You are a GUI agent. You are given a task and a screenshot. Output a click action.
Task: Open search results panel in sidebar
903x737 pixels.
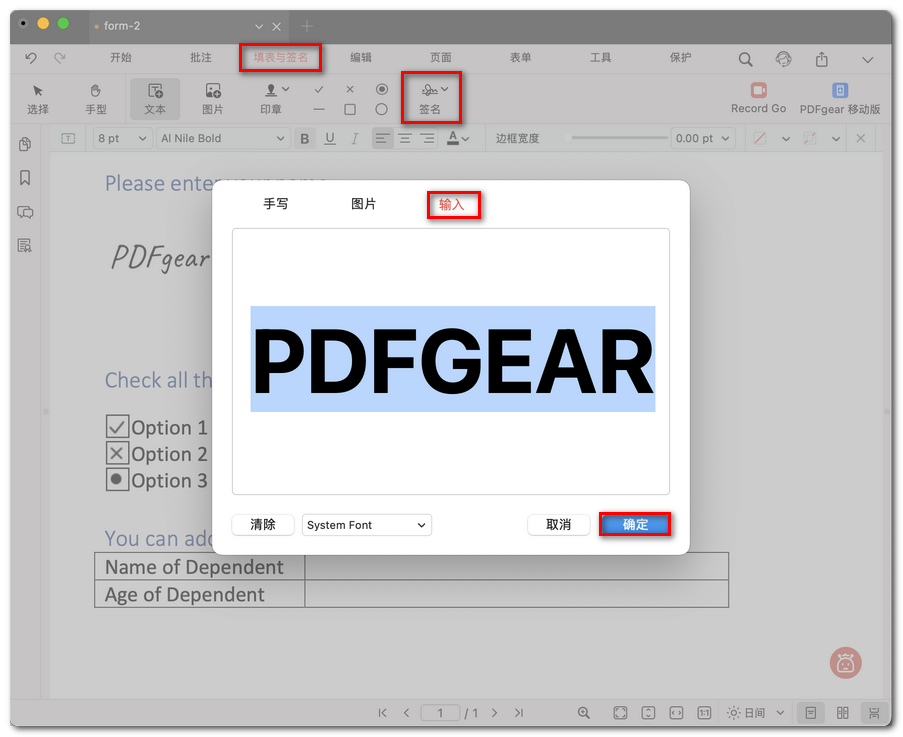(25, 246)
